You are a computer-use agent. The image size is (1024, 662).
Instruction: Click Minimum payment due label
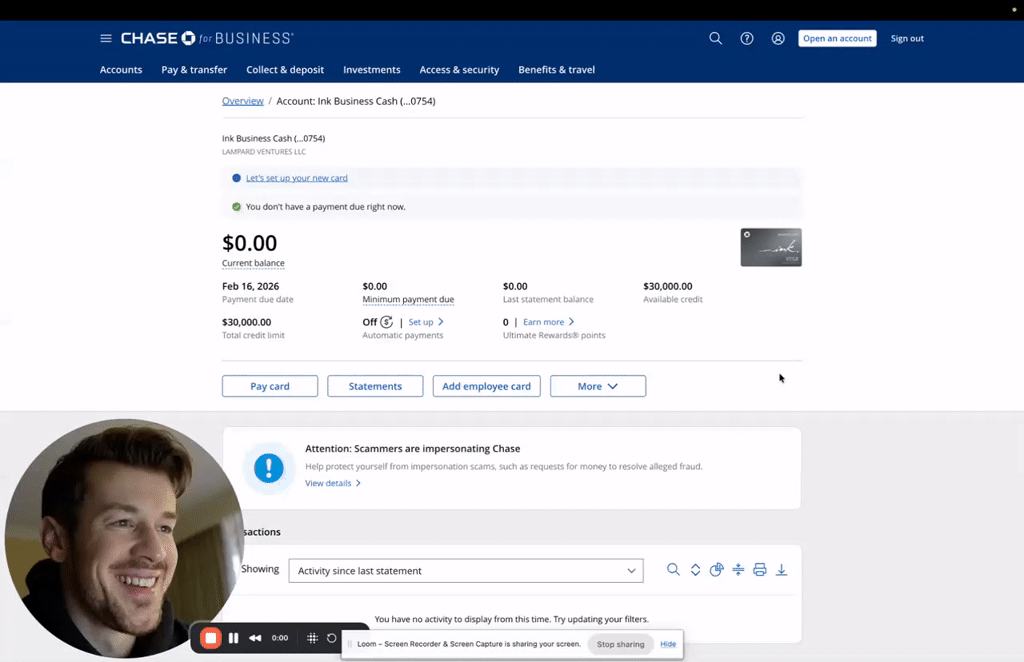[408, 300]
